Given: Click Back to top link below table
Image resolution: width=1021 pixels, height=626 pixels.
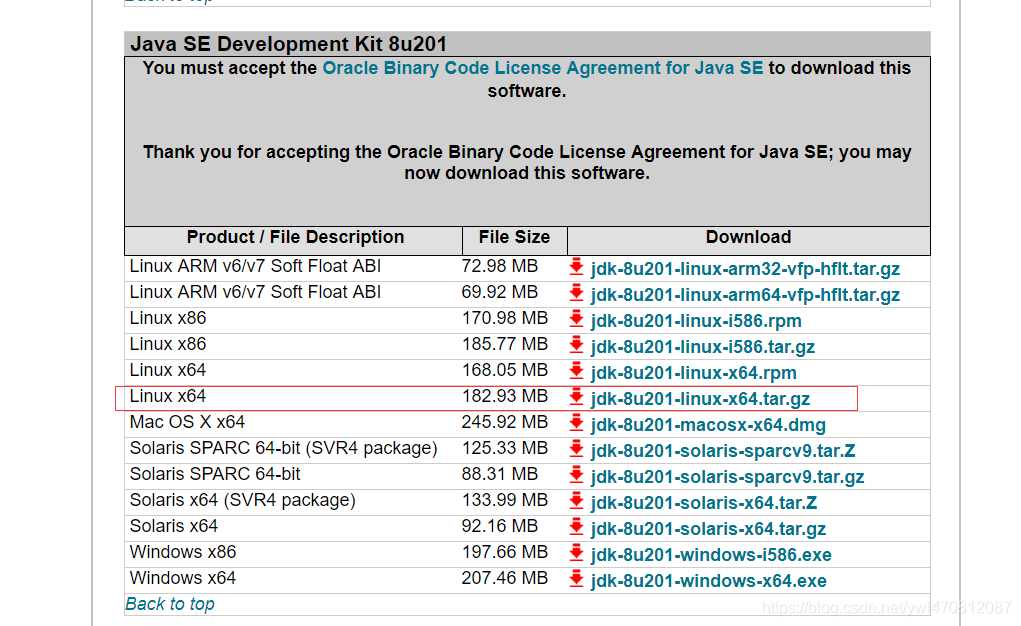Looking at the screenshot, I should pos(170,605).
